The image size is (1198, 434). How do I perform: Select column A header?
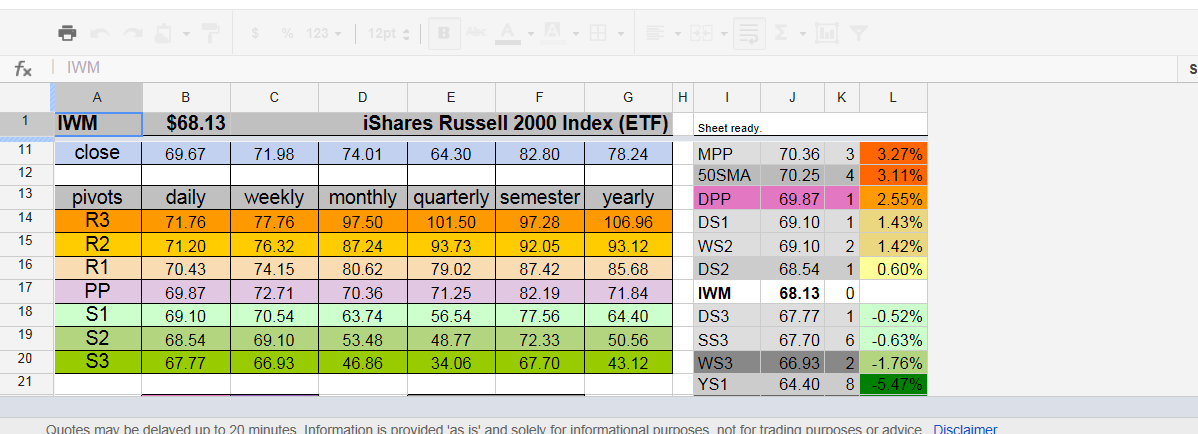pyautogui.click(x=97, y=97)
